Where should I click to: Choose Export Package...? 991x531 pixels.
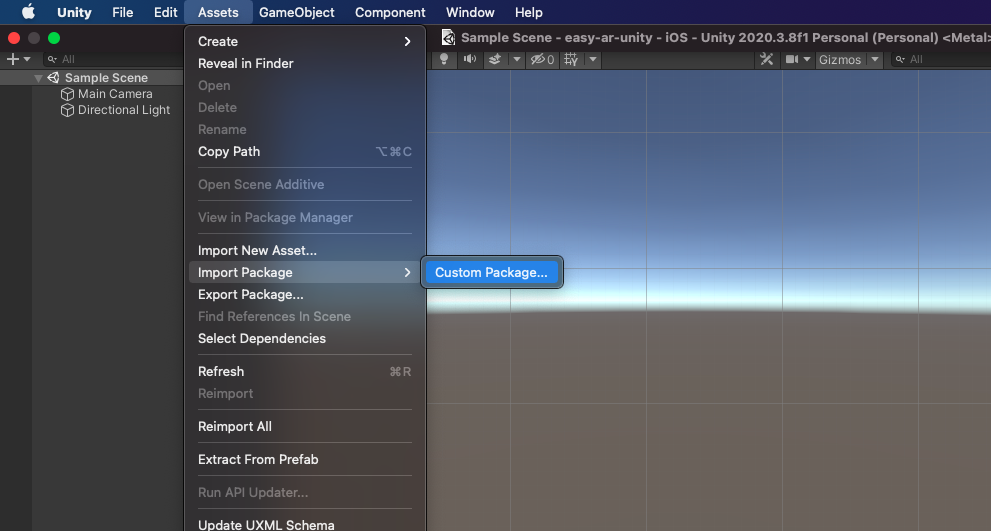pyautogui.click(x=305, y=295)
